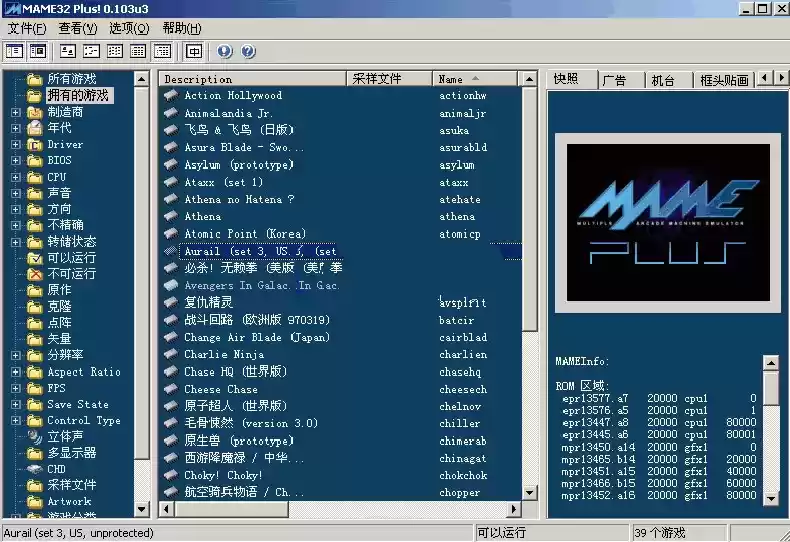The image size is (790, 542).
Task: Open the About info toolbar icon
Action: pyautogui.click(x=225, y=51)
